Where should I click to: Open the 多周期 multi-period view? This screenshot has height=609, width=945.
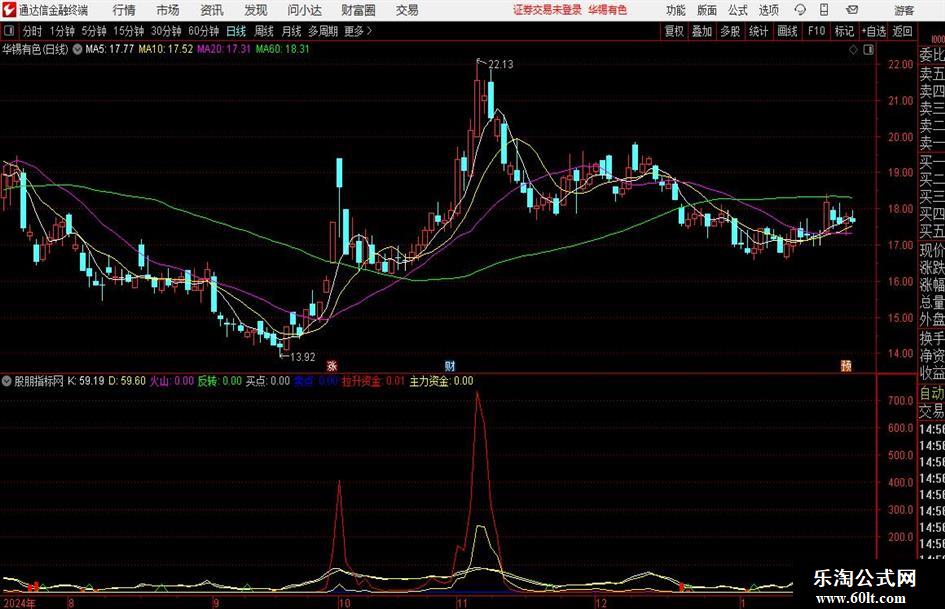[x=323, y=31]
